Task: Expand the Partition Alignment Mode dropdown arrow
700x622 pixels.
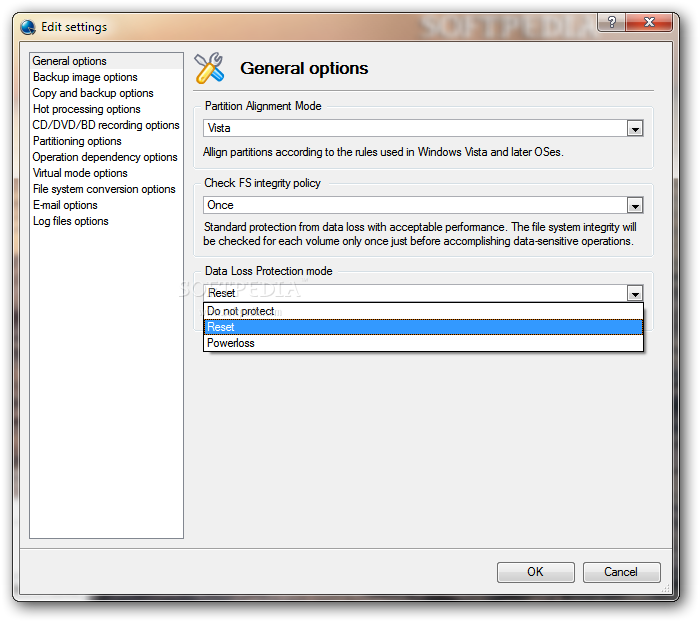Action: pyautogui.click(x=635, y=129)
